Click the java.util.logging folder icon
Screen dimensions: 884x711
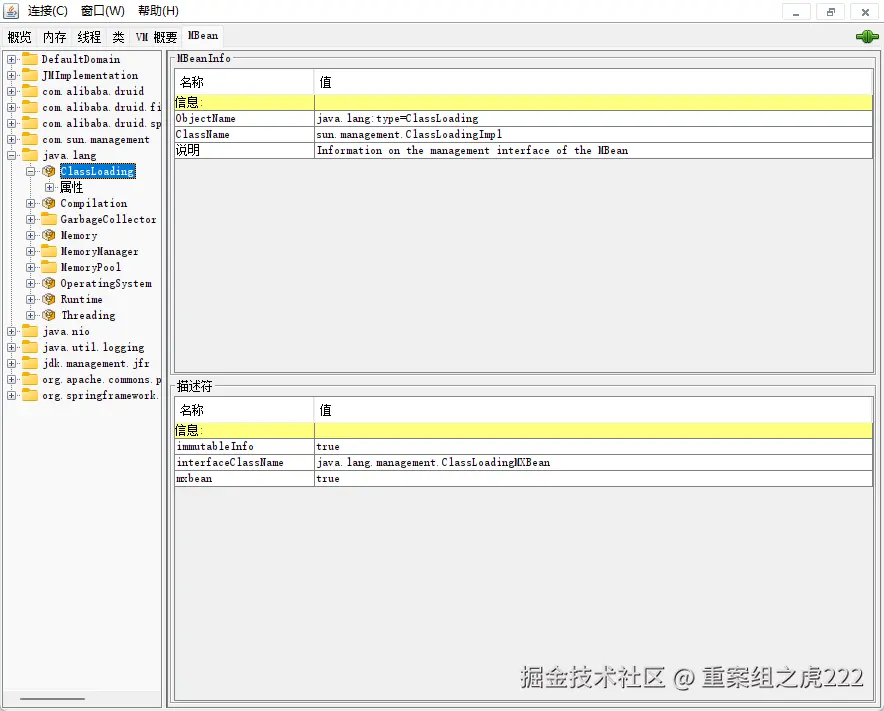coord(29,347)
